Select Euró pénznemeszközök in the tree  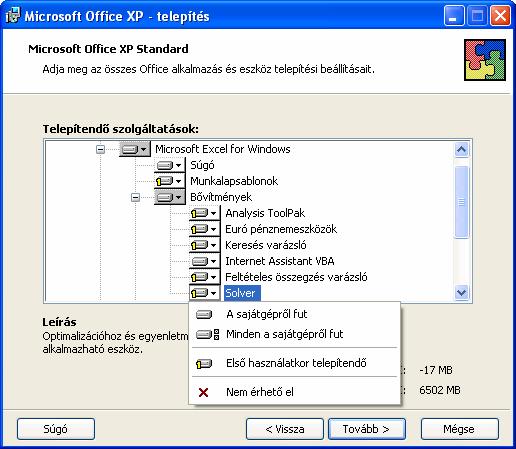click(x=281, y=229)
